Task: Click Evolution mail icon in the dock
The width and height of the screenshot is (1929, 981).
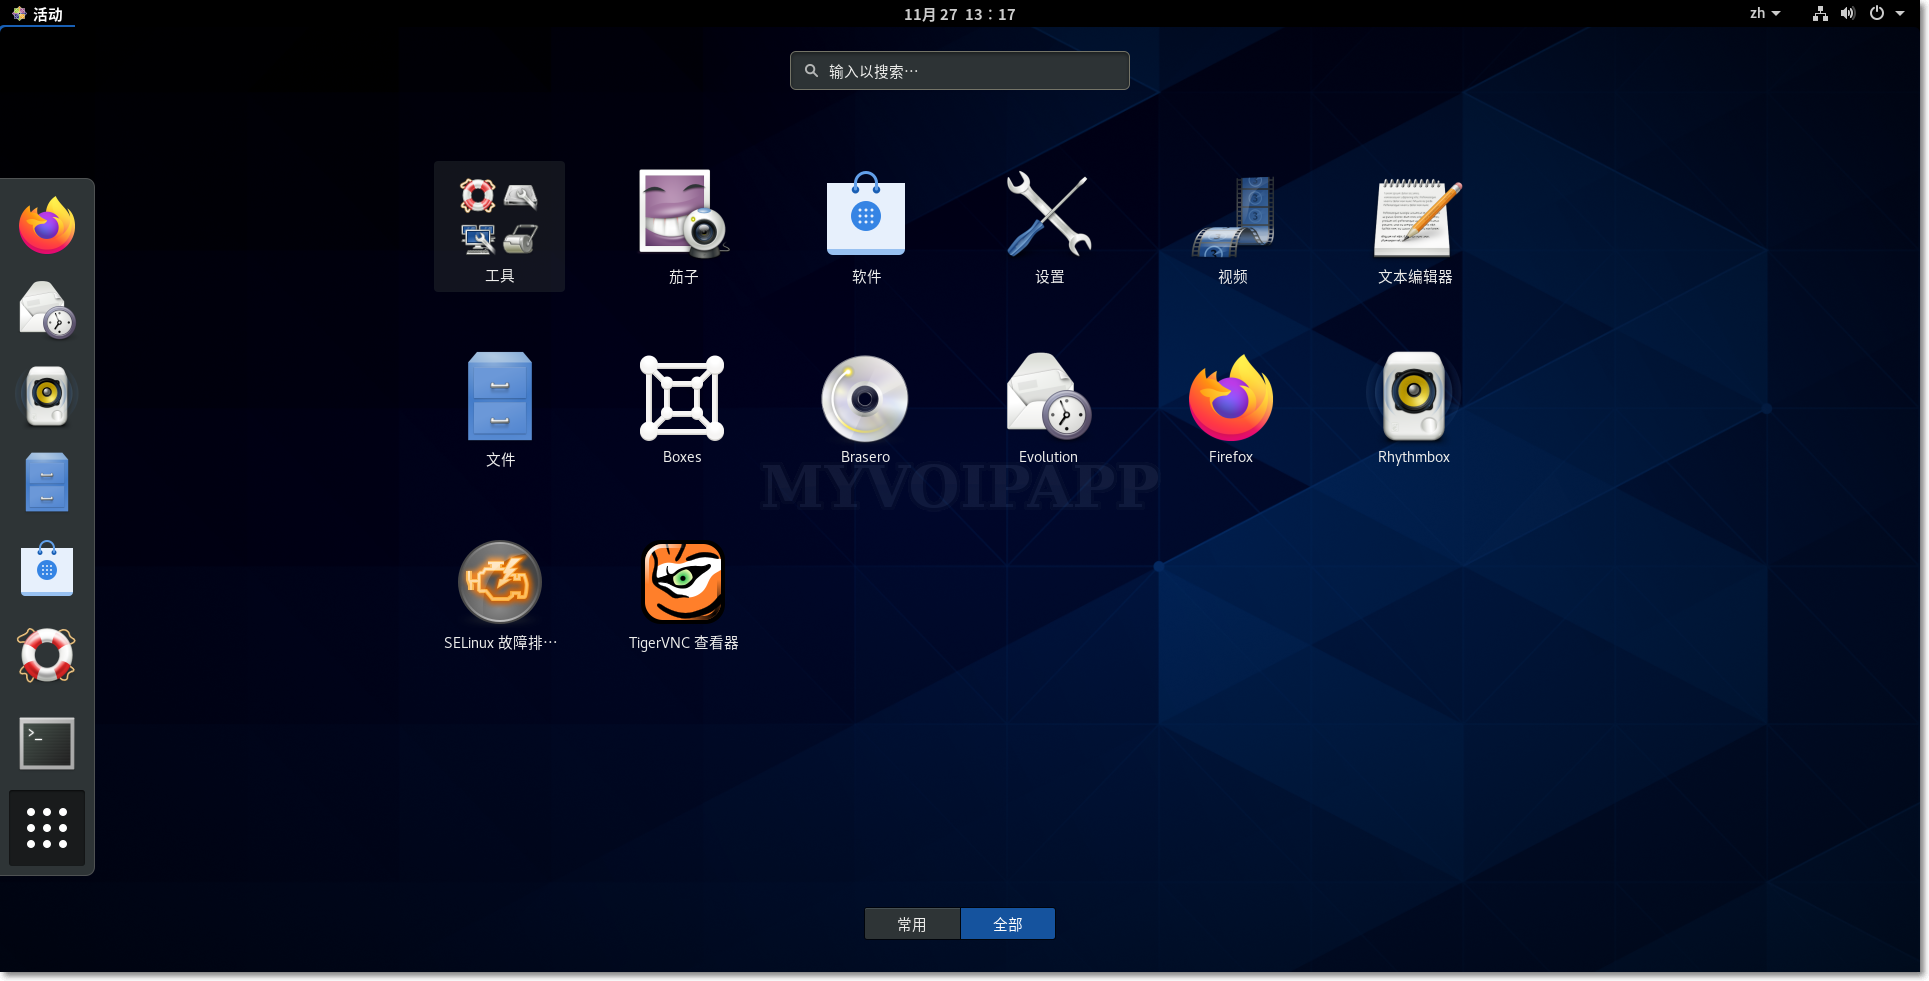Action: click(47, 310)
